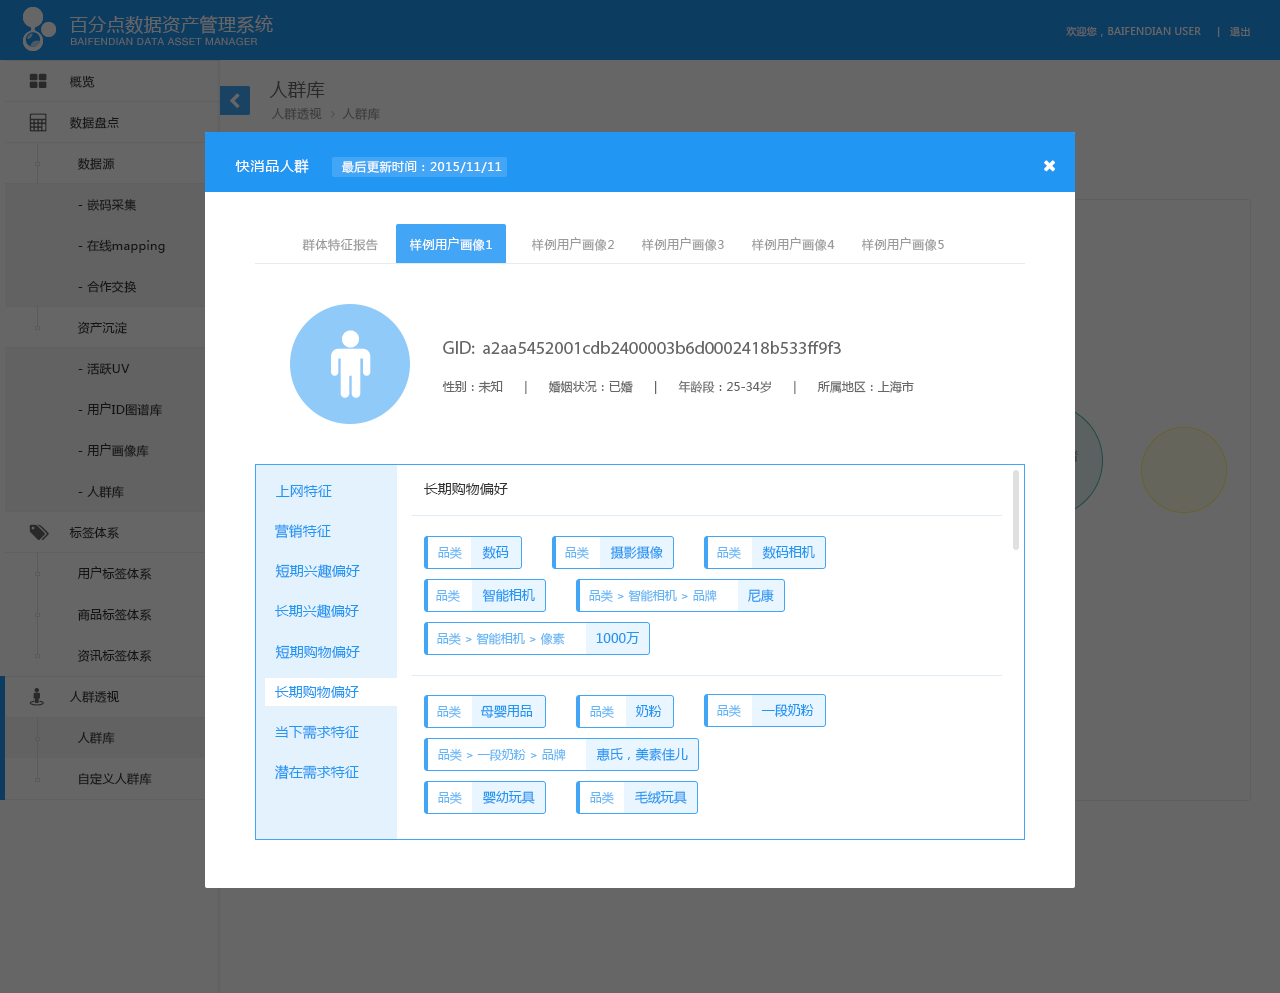Select 短期兴趣偏好 in the feature list

pos(317,571)
